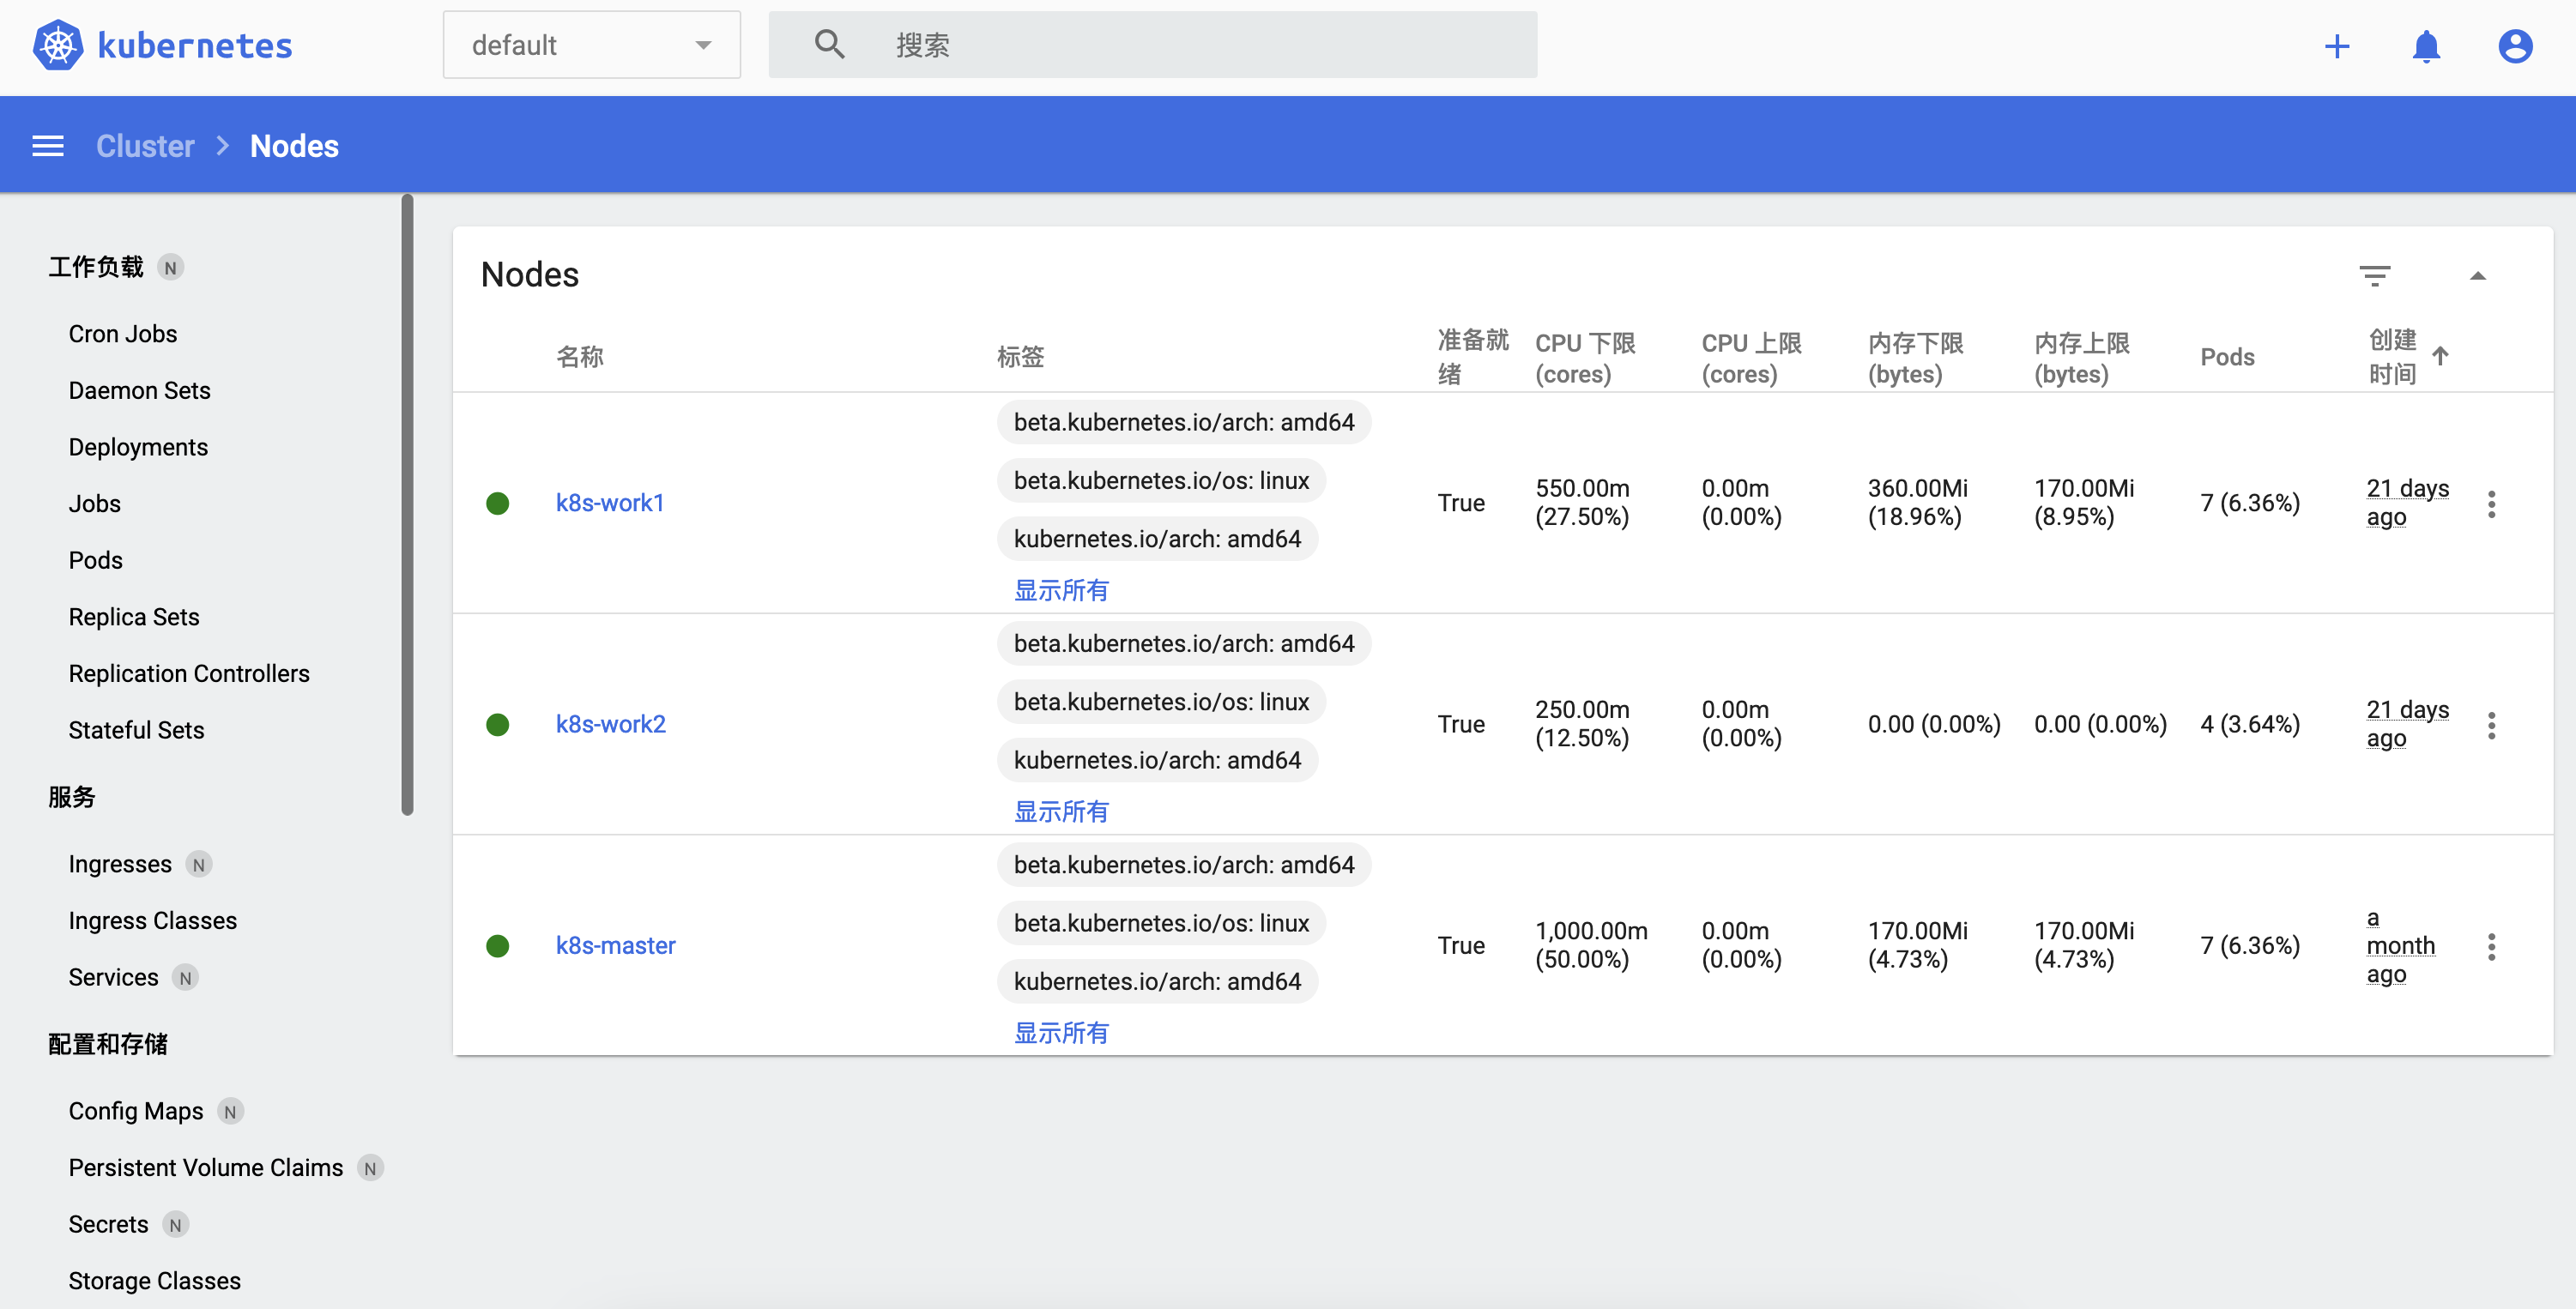Click 内存下限 value 360.00Mi (18.96%)
2576x1309 pixels.
[1917, 502]
